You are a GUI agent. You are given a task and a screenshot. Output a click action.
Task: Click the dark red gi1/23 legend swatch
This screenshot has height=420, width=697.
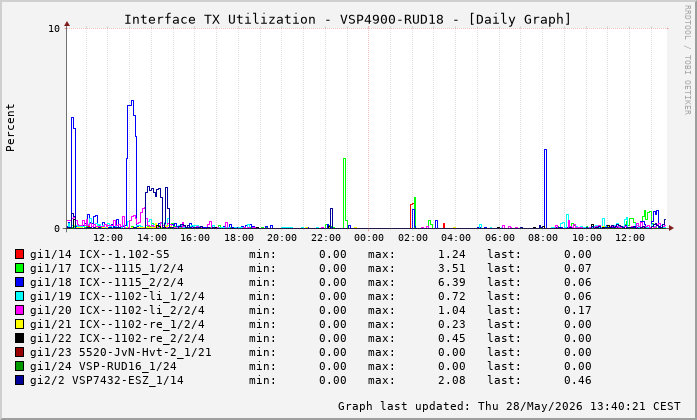(19, 352)
